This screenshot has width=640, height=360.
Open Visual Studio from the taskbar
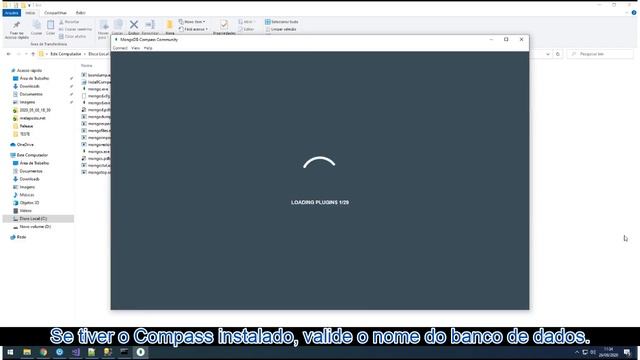click(x=76, y=352)
